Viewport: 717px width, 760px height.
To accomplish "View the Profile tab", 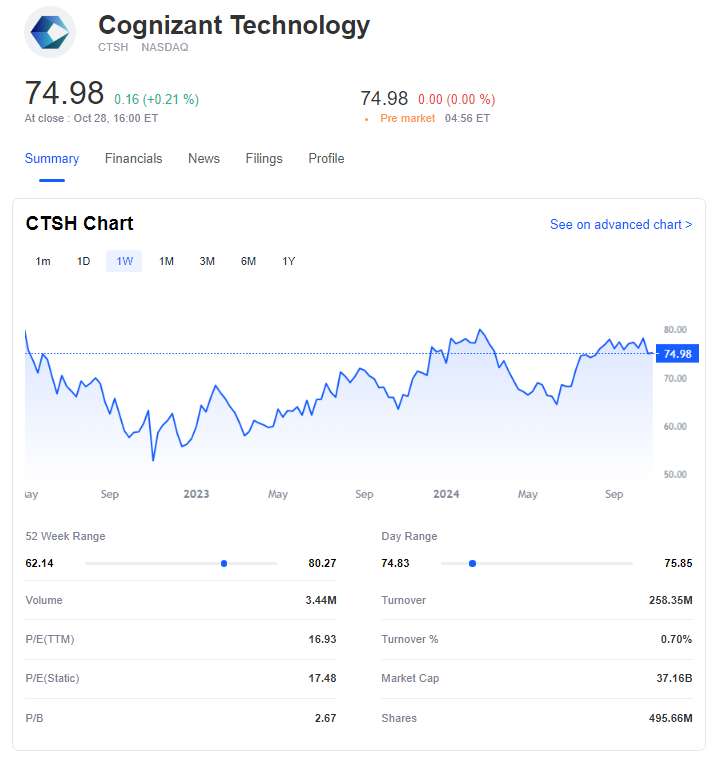I will coord(326,158).
